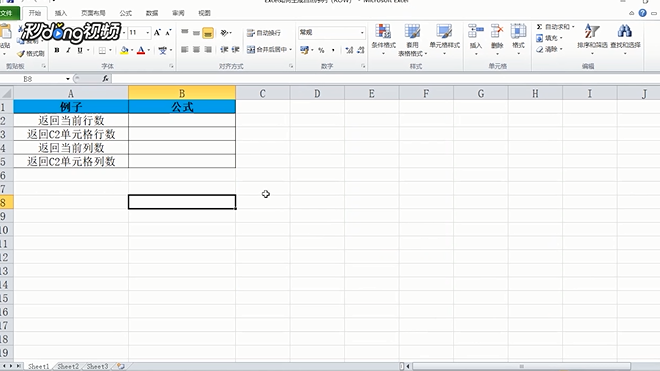Switch to the Sheet2 worksheet tab
Image resolution: width=660 pixels, height=371 pixels.
point(68,366)
